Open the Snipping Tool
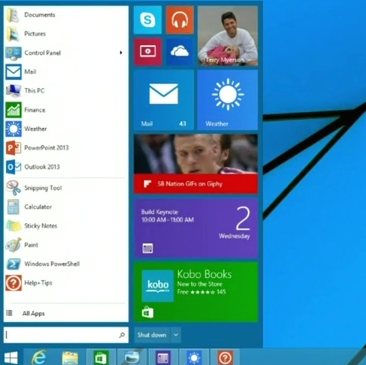The image size is (366, 365). pyautogui.click(x=66, y=188)
